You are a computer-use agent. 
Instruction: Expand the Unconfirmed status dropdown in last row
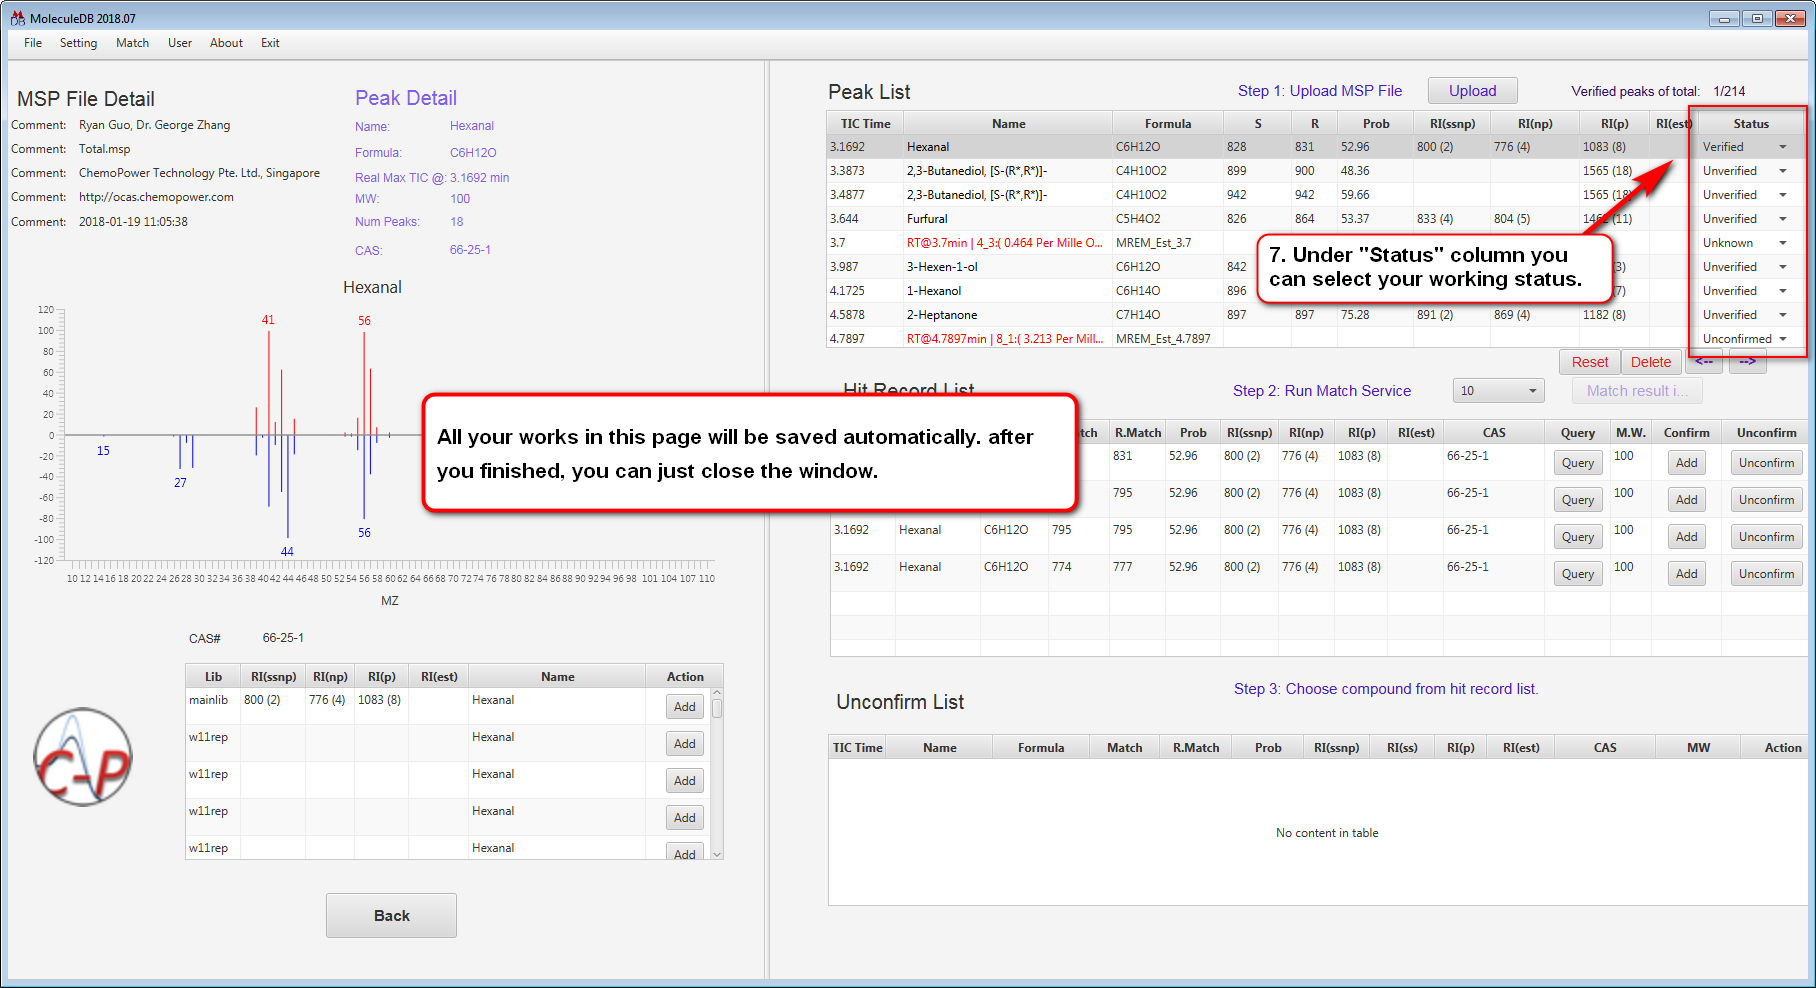(x=1782, y=339)
